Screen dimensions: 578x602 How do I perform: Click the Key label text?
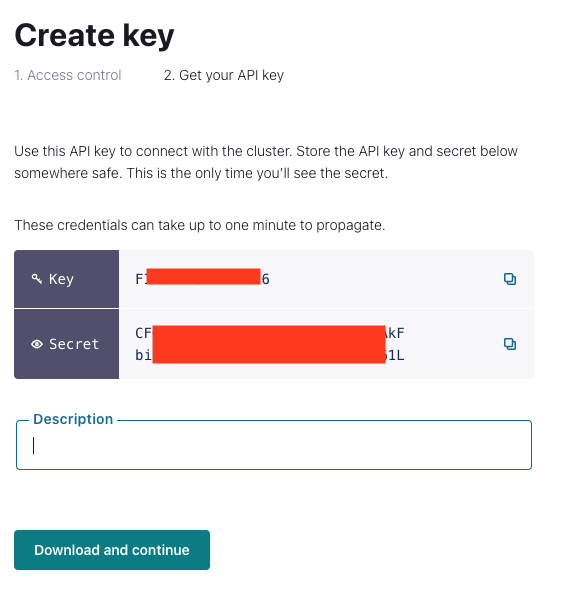pyautogui.click(x=61, y=279)
